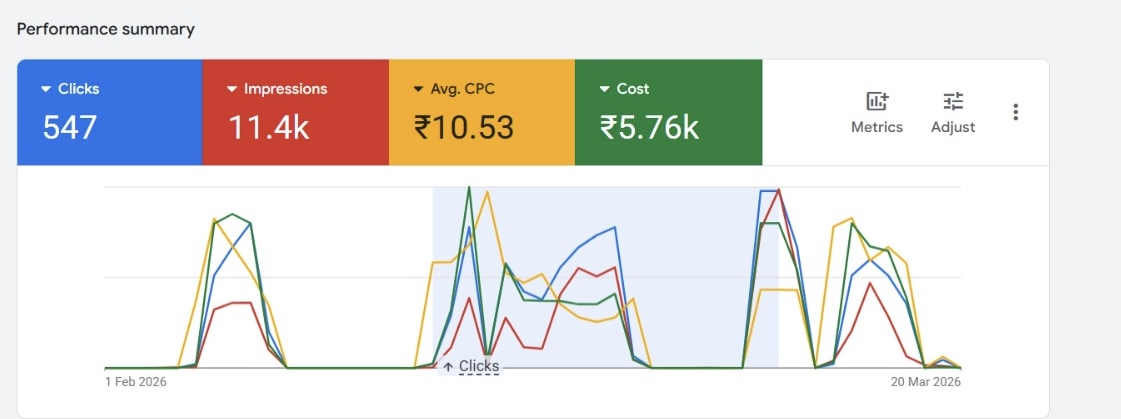The height and width of the screenshot is (419, 1121).
Task: Click the dashed Clicks label on the chart
Action: 479,367
